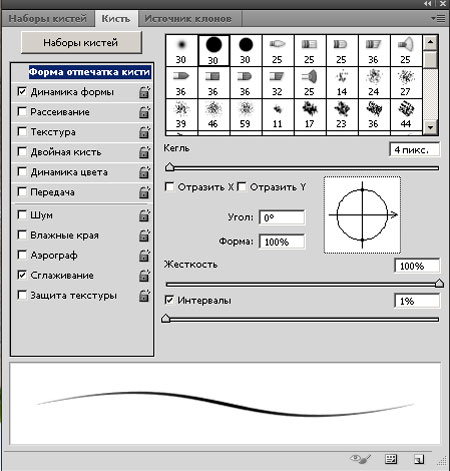The image size is (450, 471).
Task: Toggle lock for Передача
Action: [144, 192]
